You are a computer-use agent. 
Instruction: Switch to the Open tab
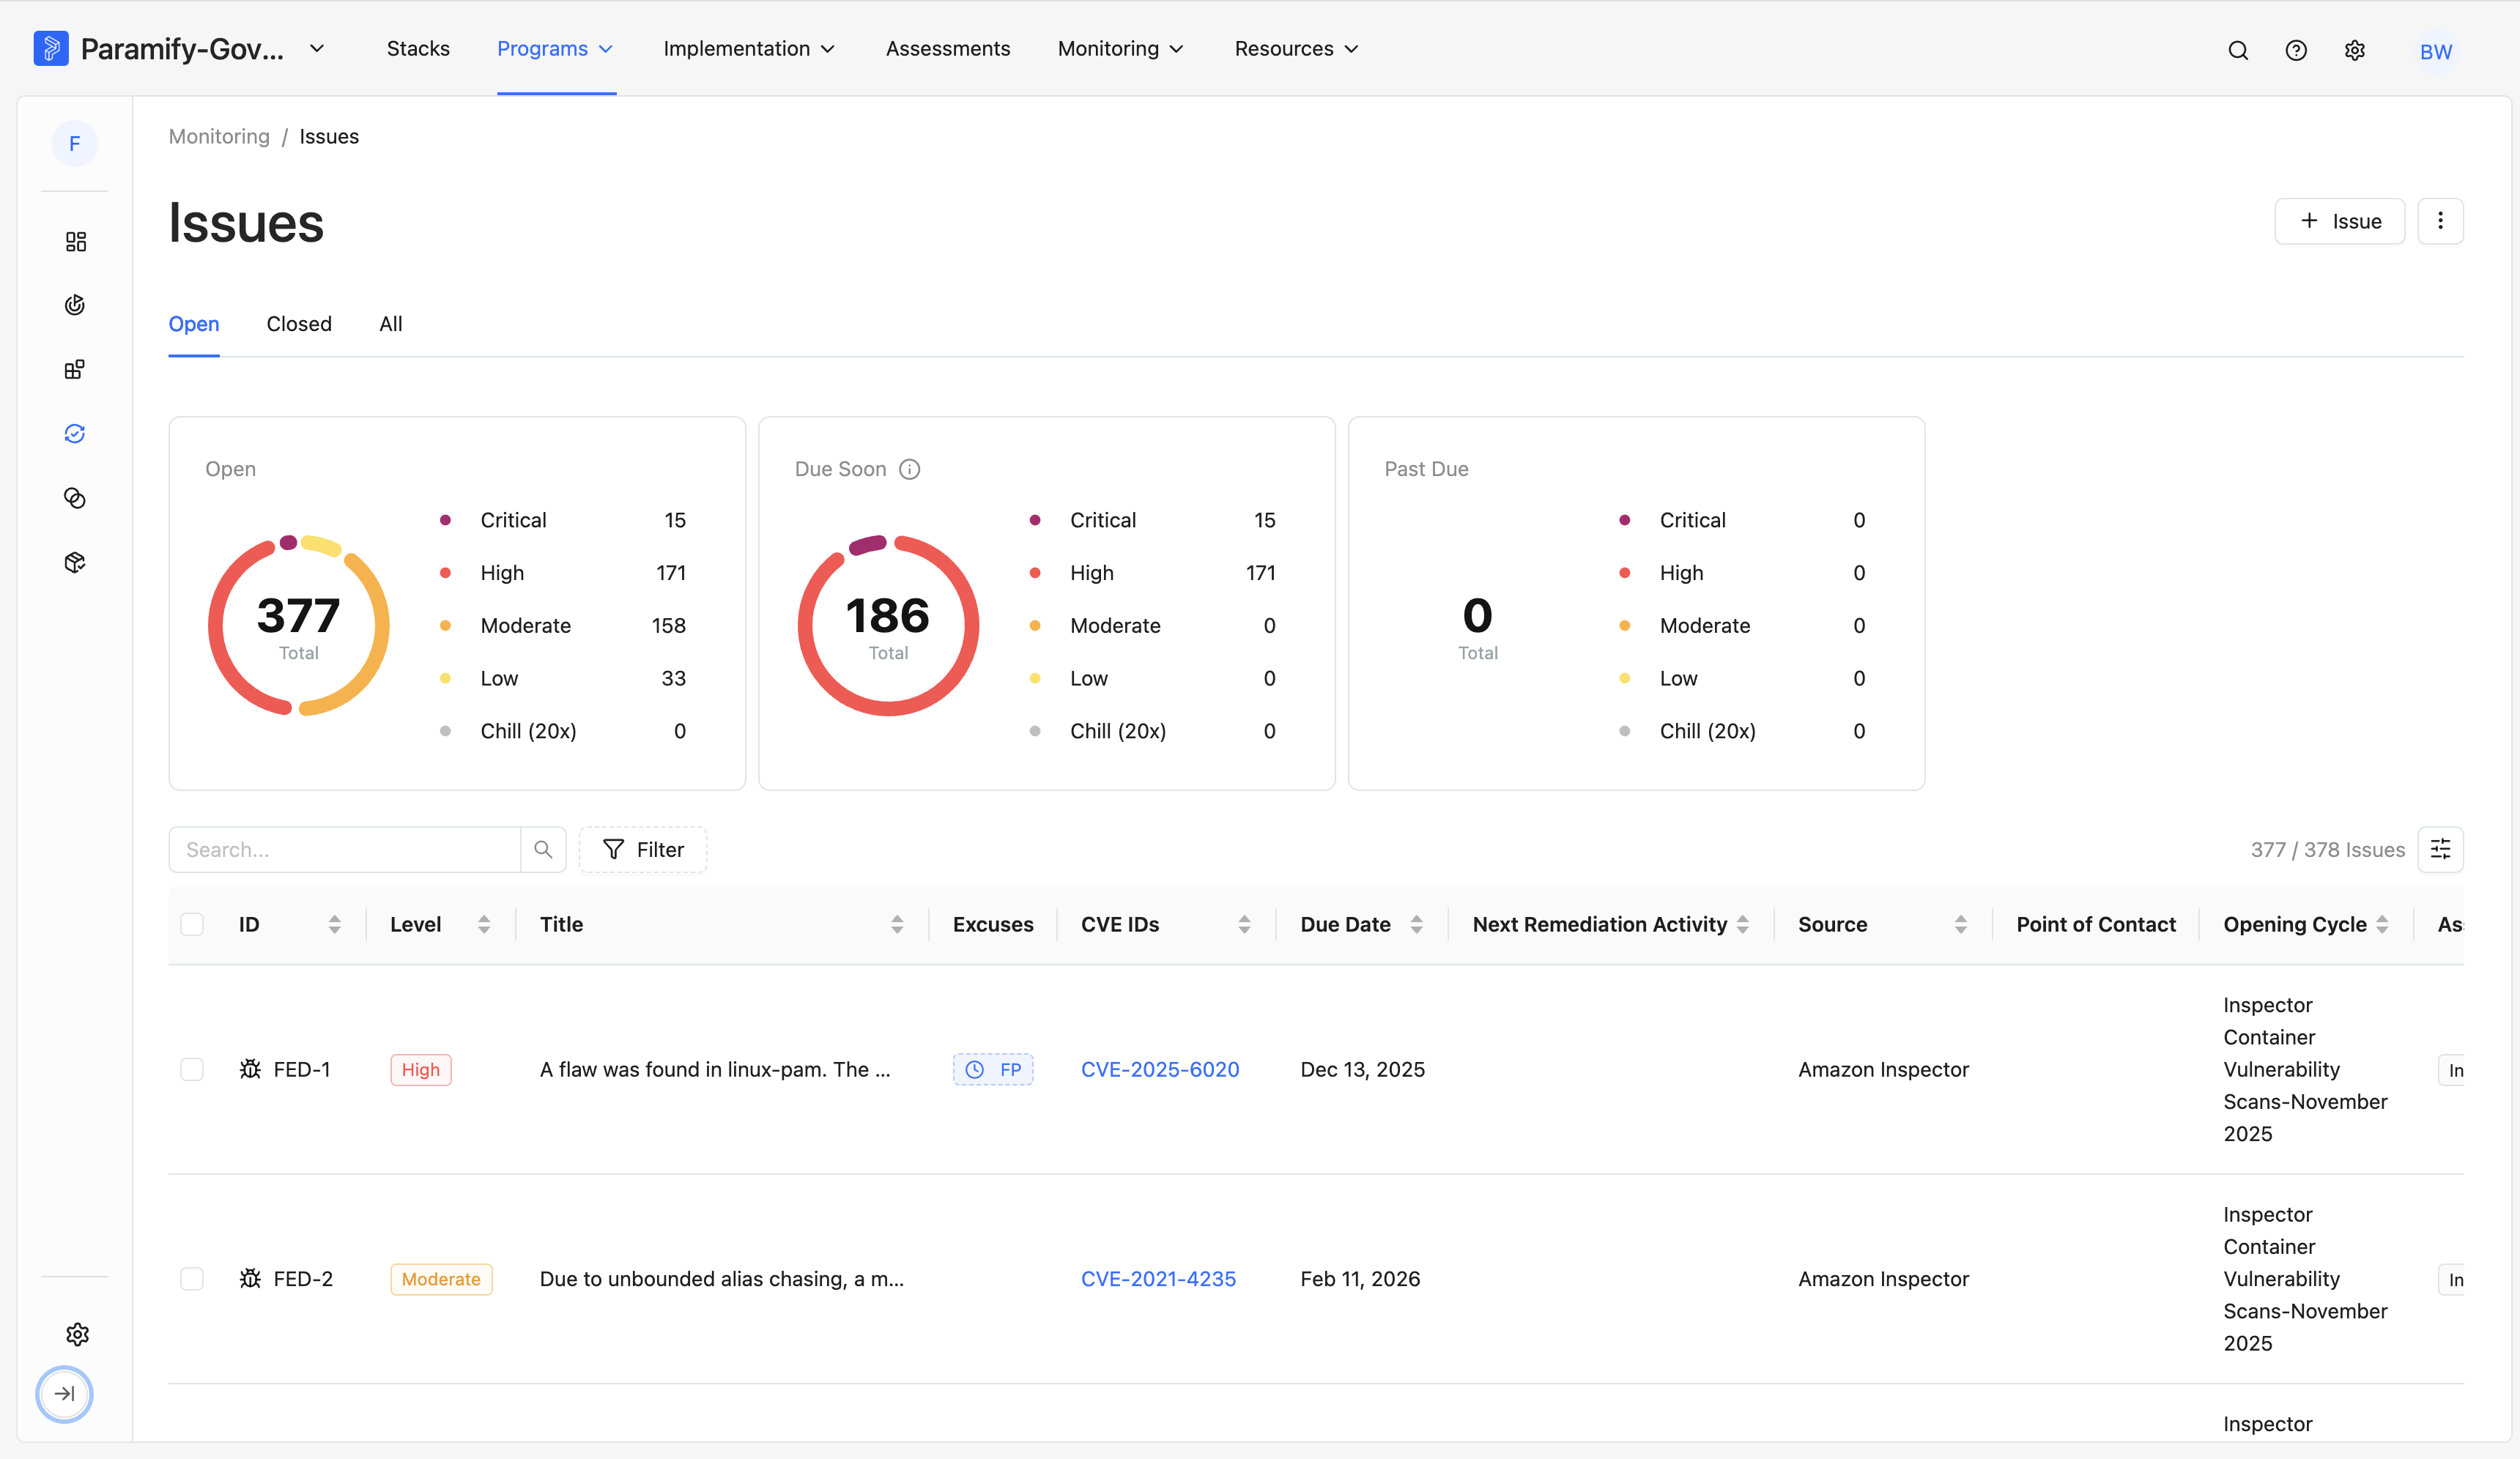[194, 324]
